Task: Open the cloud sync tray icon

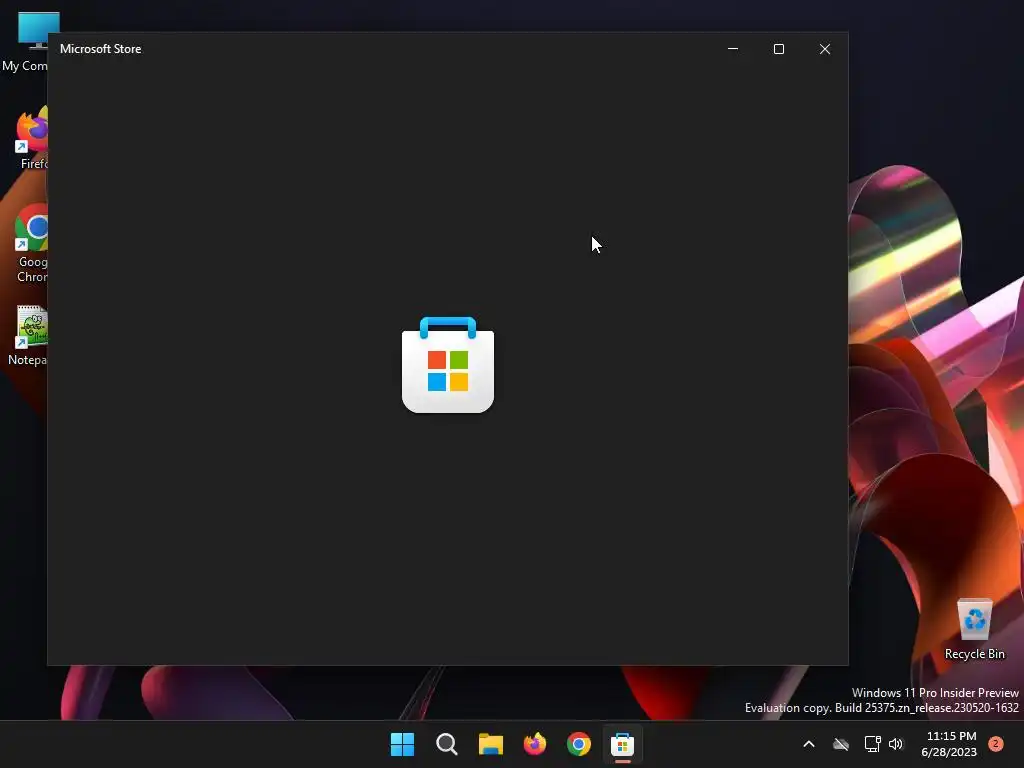Action: 841,744
